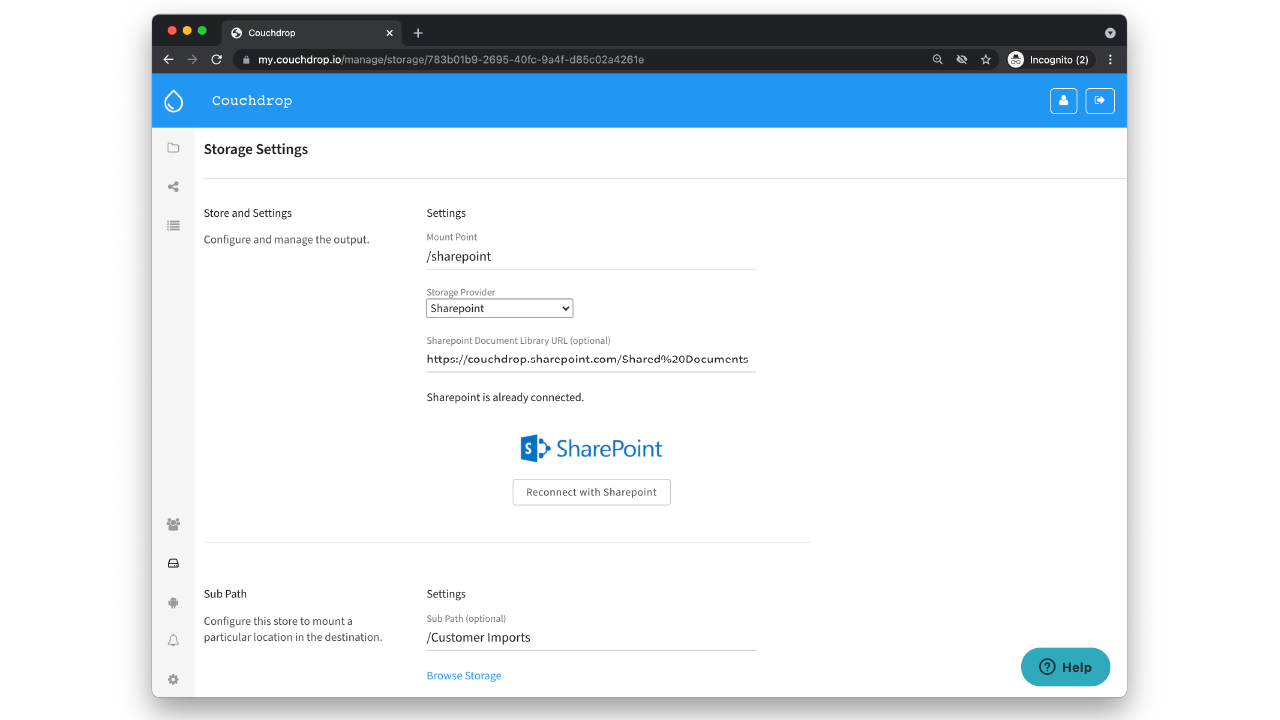The image size is (1280, 720).
Task: Open the Android robot sidebar icon
Action: click(173, 602)
